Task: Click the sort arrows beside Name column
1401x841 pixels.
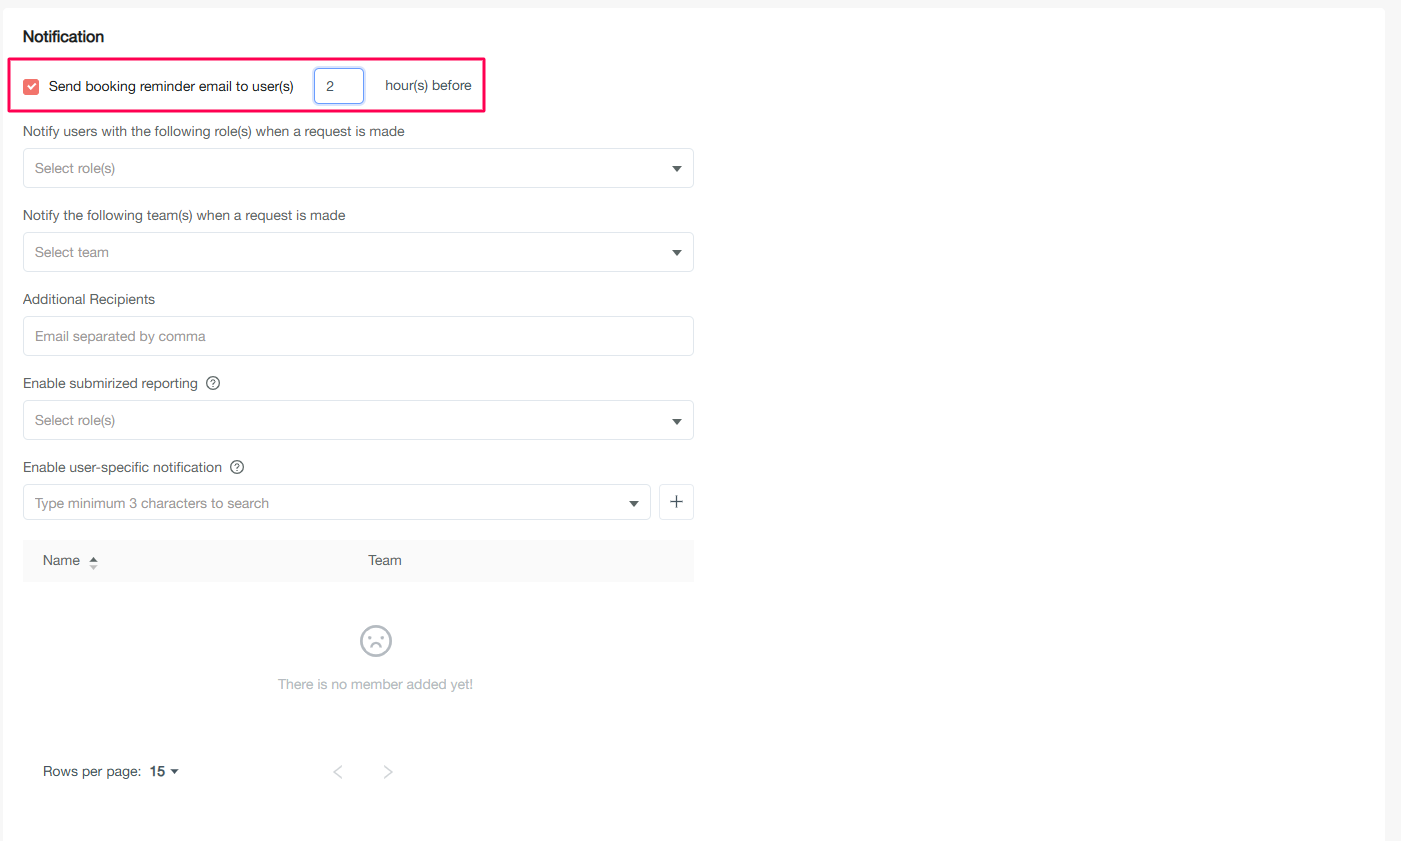Action: click(x=93, y=562)
